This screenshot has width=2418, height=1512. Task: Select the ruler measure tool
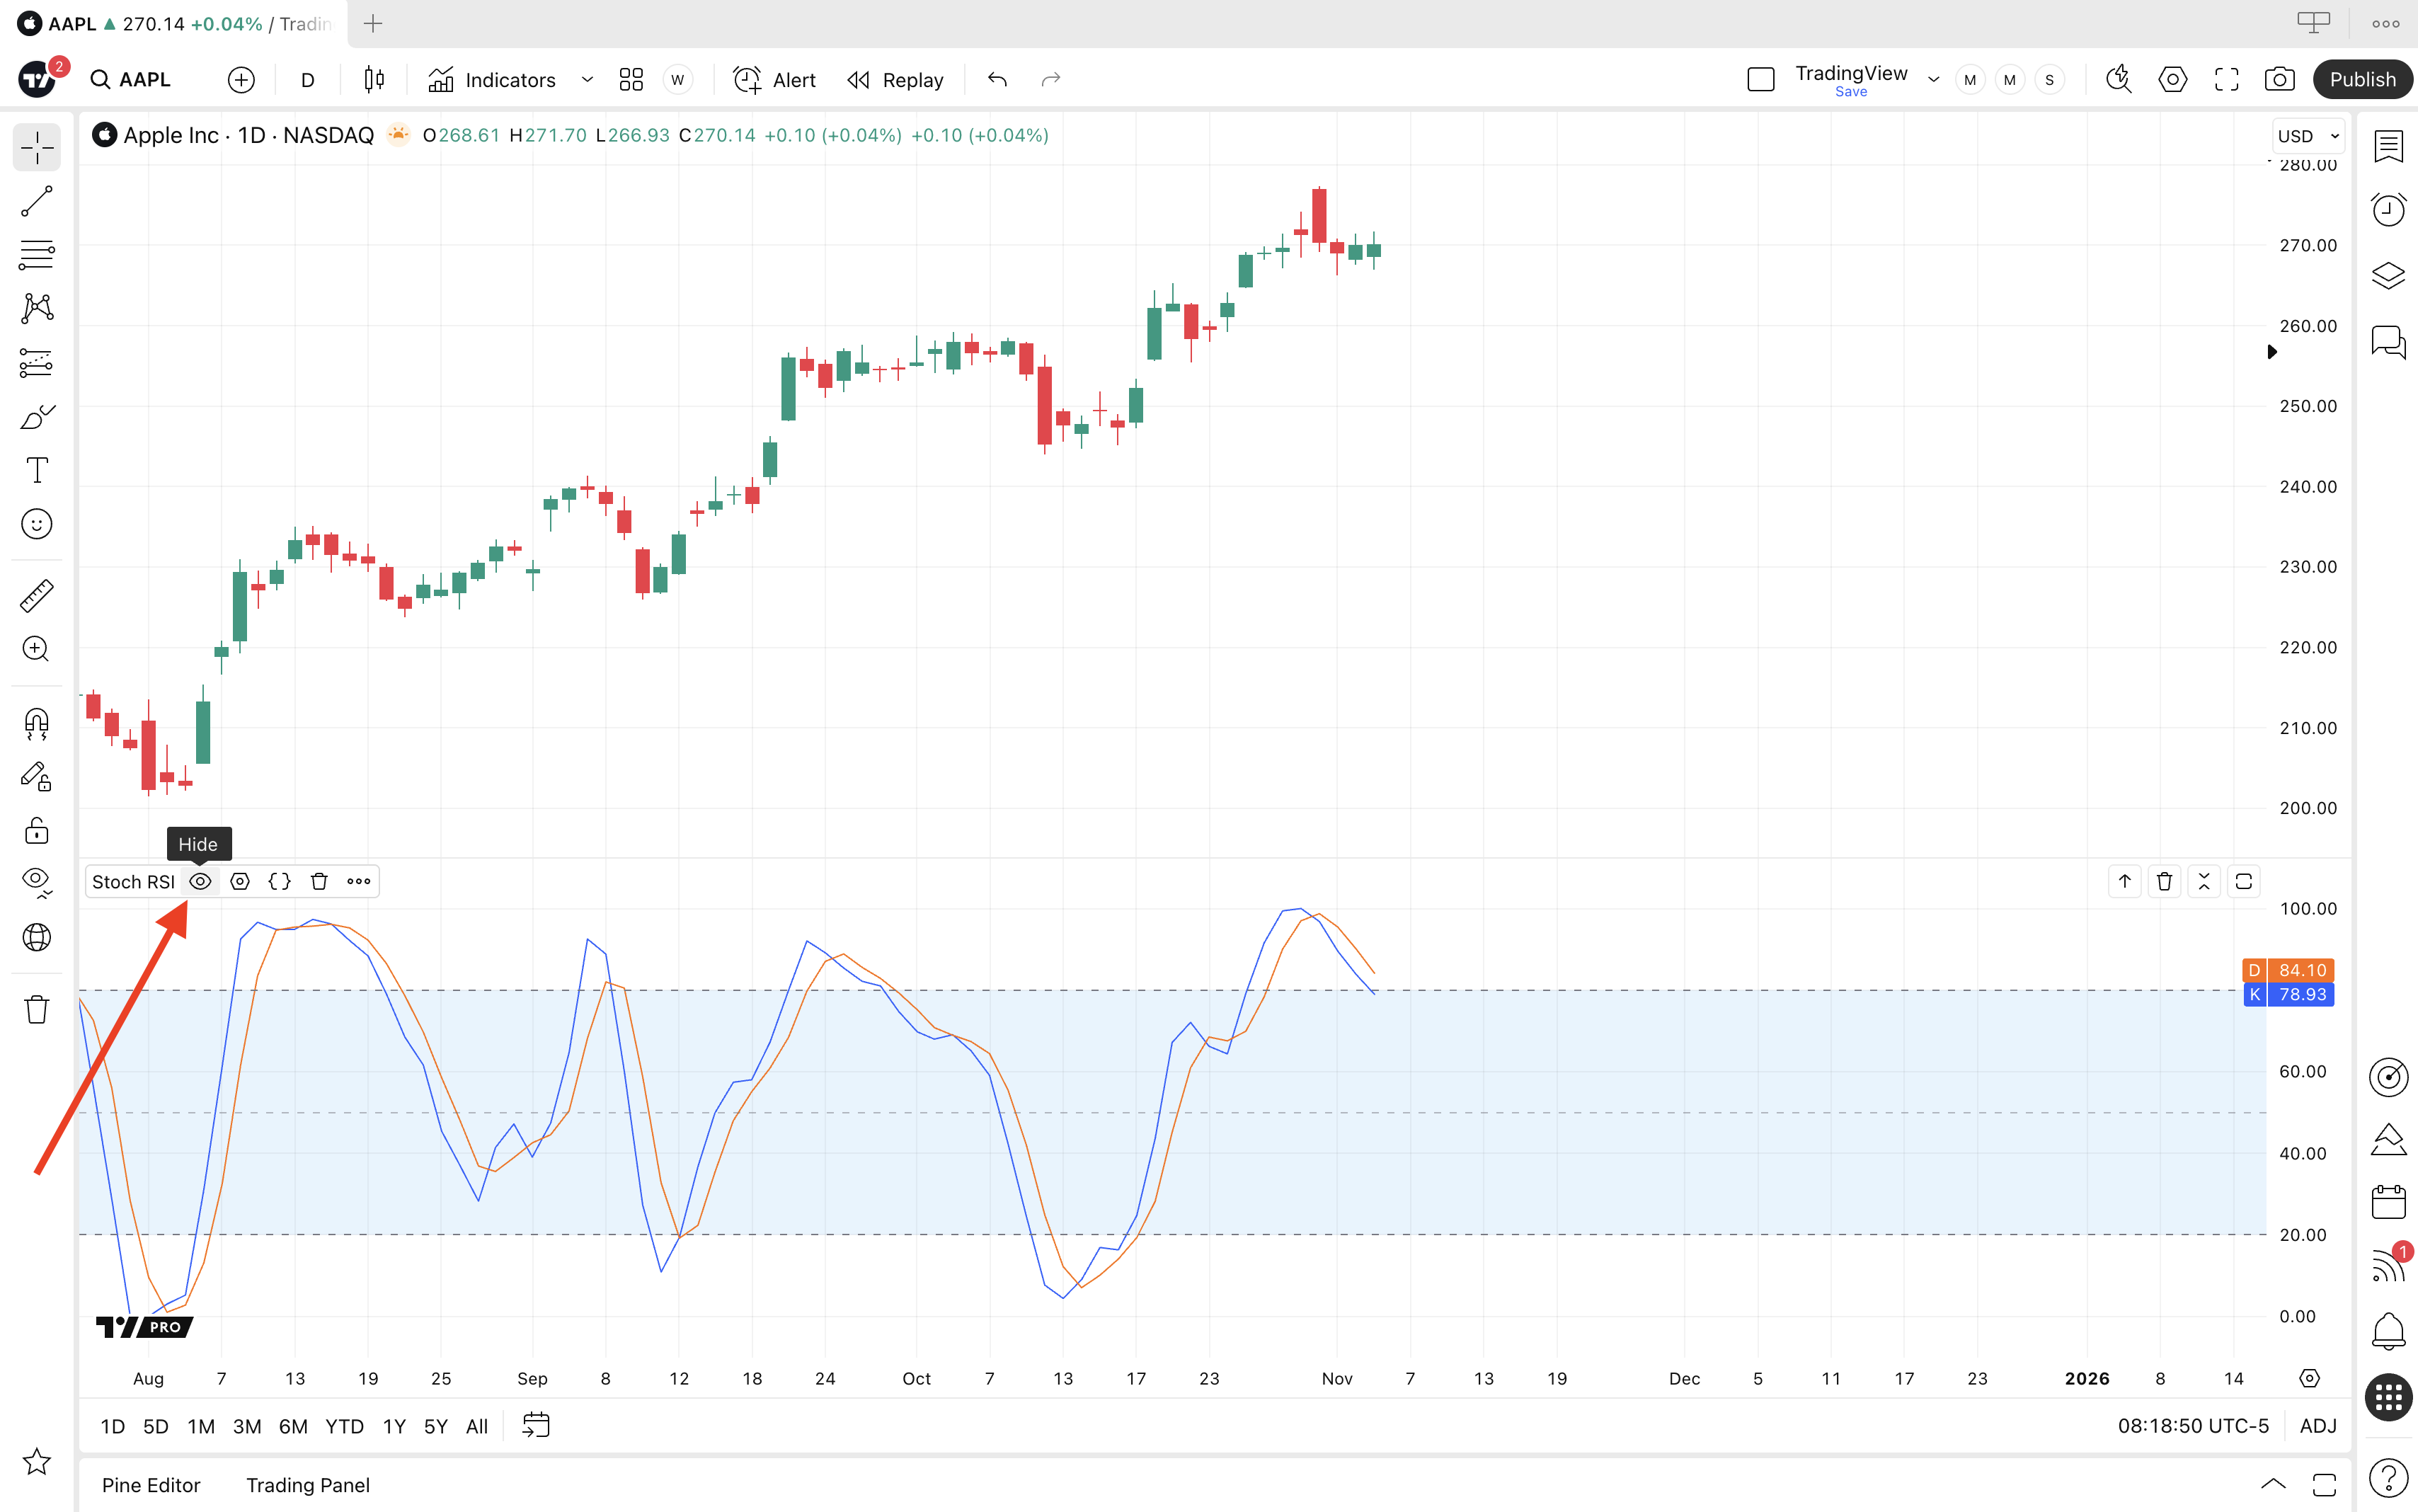[x=37, y=596]
